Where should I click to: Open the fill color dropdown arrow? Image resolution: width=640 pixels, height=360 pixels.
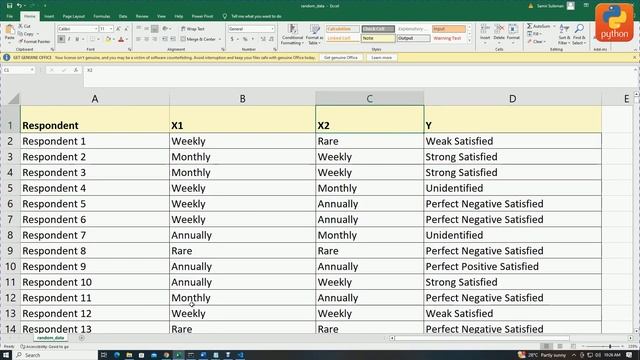coord(114,39)
